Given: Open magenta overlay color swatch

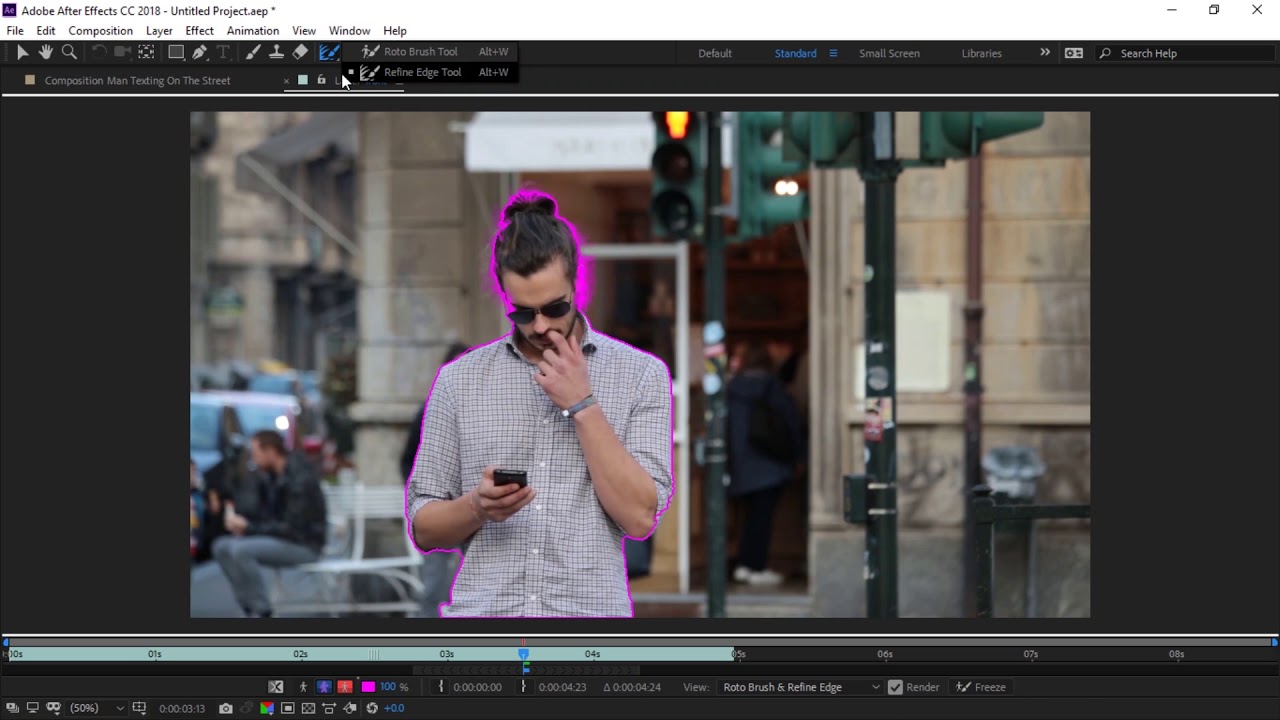Looking at the screenshot, I should click(x=368, y=687).
